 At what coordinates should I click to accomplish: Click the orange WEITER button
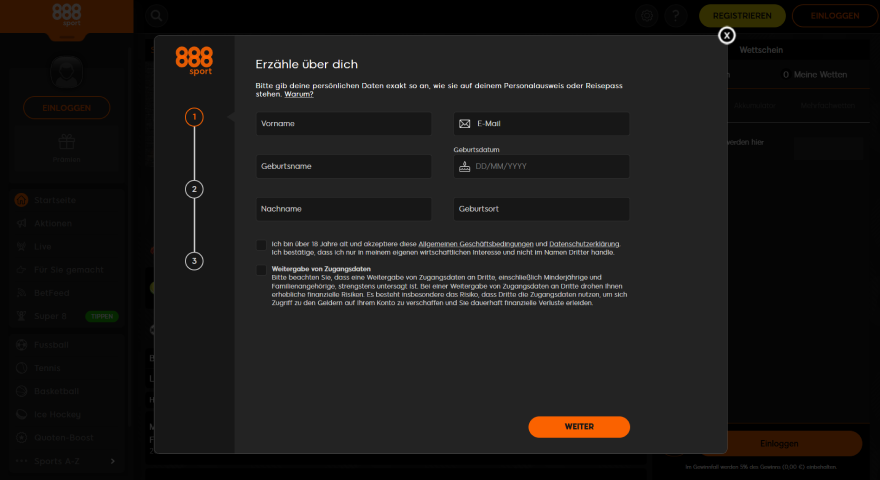click(x=579, y=427)
